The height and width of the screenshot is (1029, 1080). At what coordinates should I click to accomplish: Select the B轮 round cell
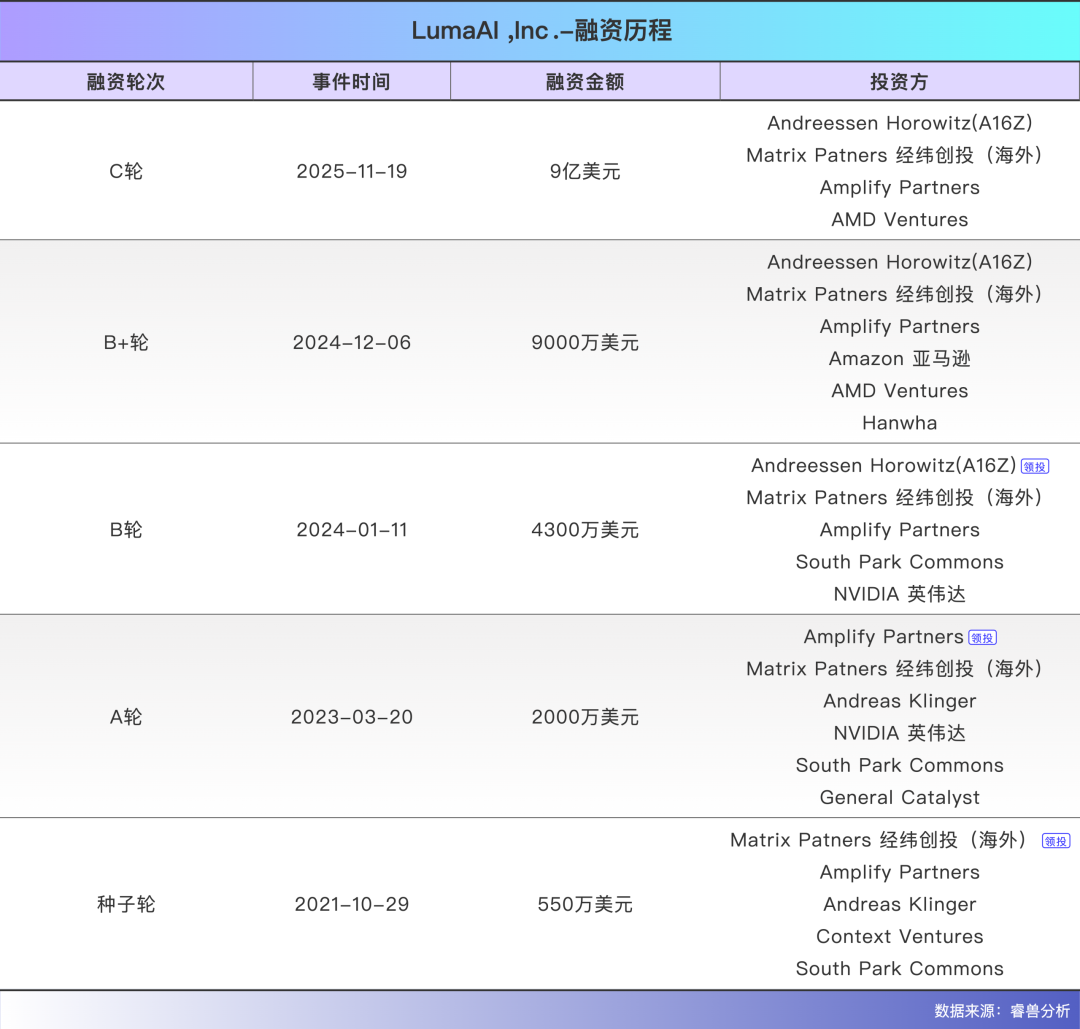(x=126, y=530)
